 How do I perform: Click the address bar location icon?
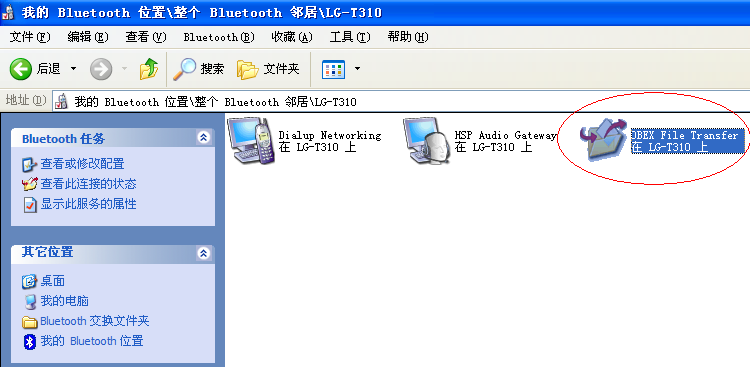[61, 102]
